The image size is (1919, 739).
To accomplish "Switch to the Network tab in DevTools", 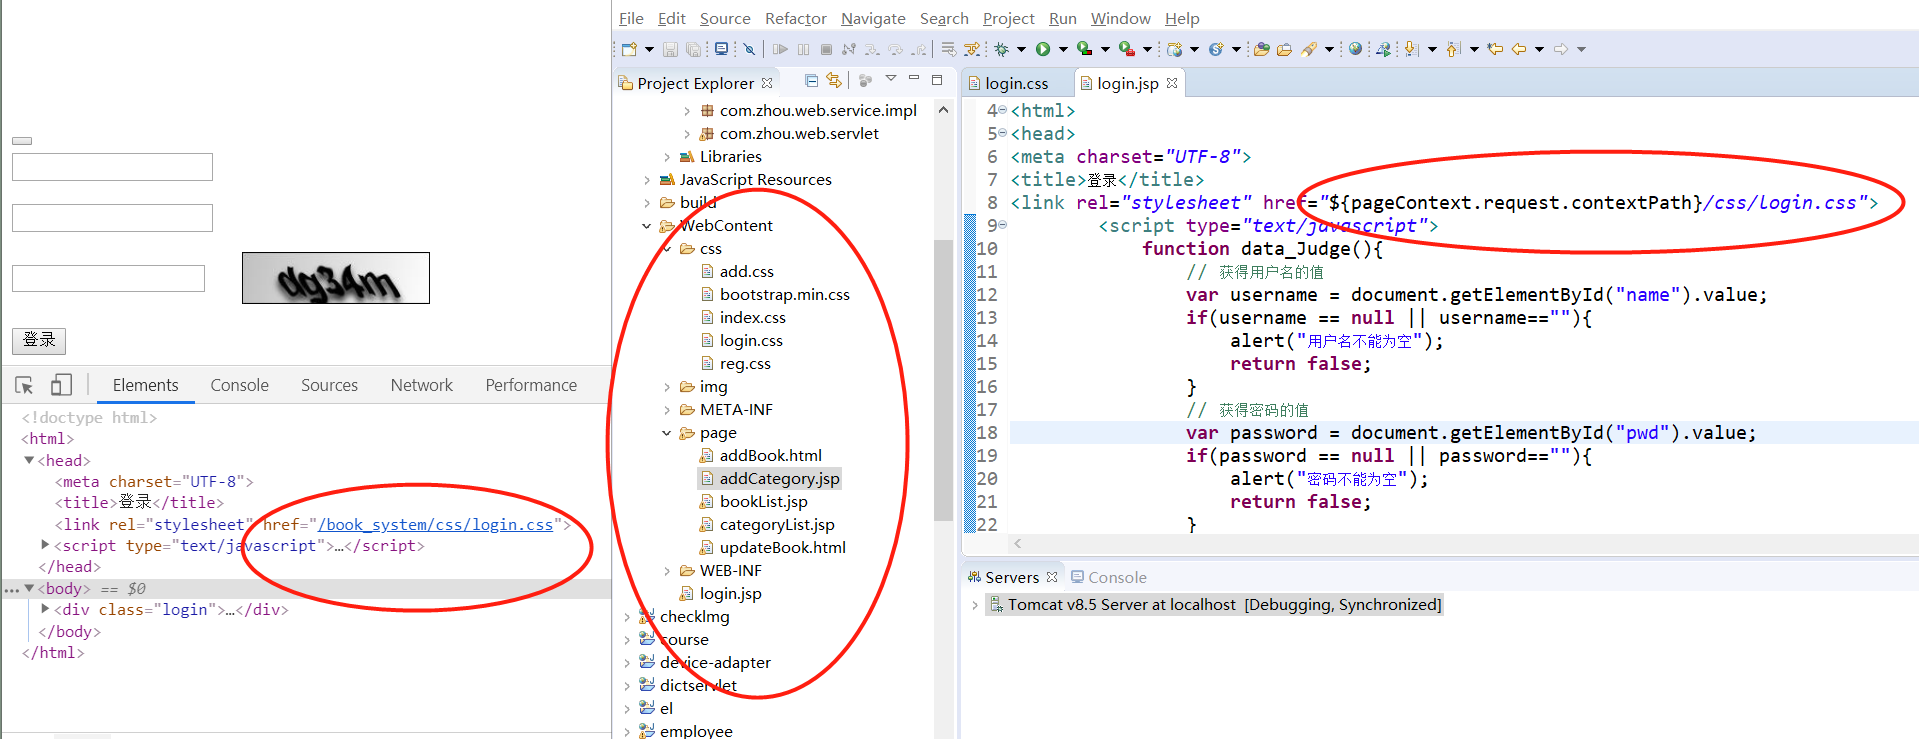I will (x=421, y=385).
